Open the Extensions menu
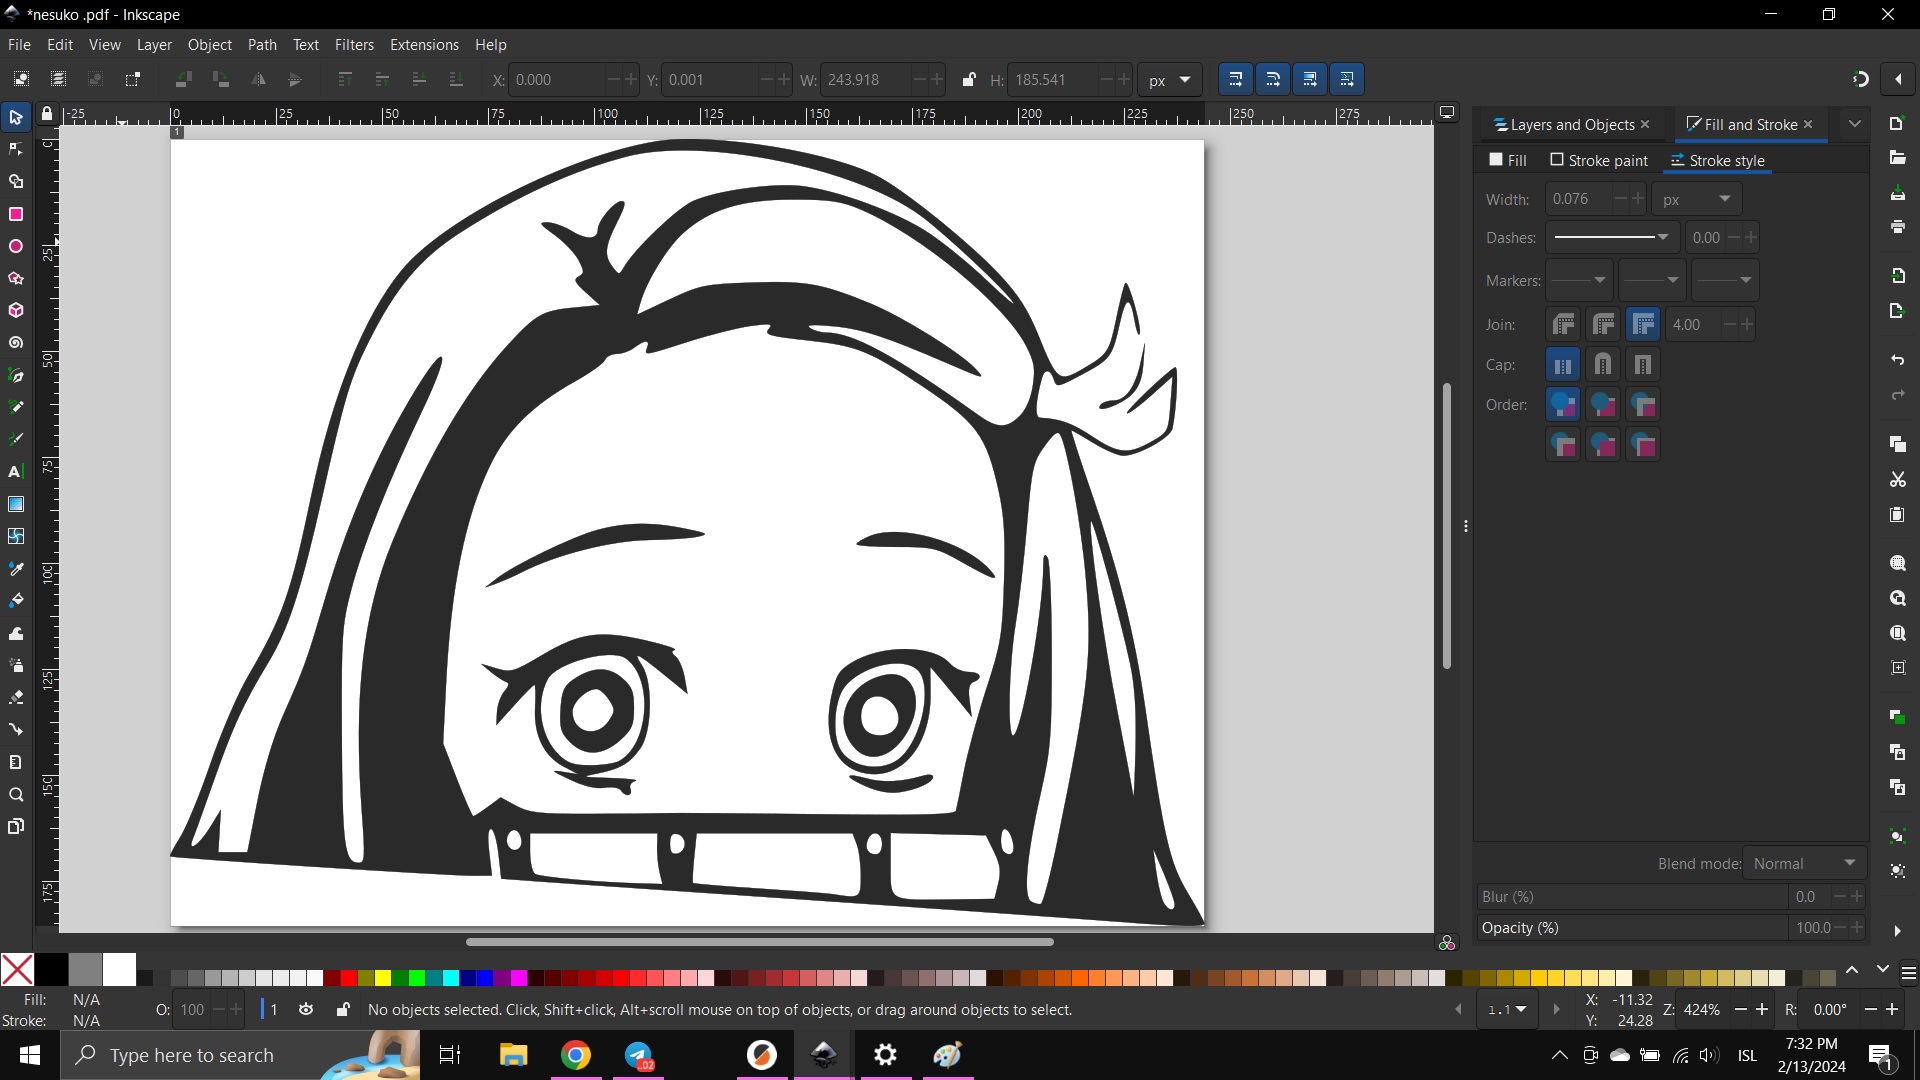 click(x=424, y=45)
